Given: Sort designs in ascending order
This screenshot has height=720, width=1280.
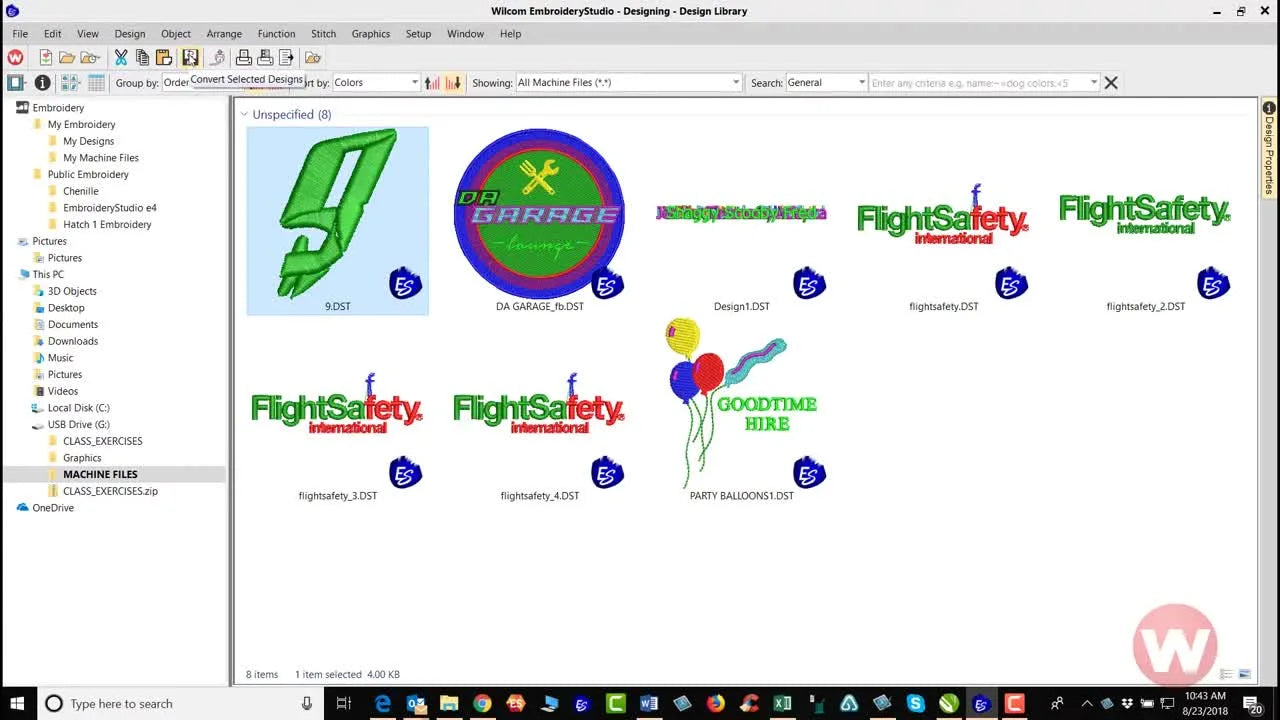Looking at the screenshot, I should tap(432, 83).
